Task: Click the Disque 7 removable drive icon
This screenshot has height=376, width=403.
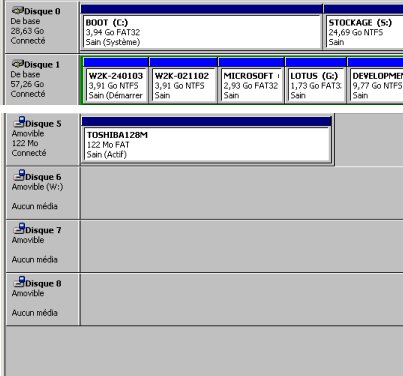Action: coord(19,229)
